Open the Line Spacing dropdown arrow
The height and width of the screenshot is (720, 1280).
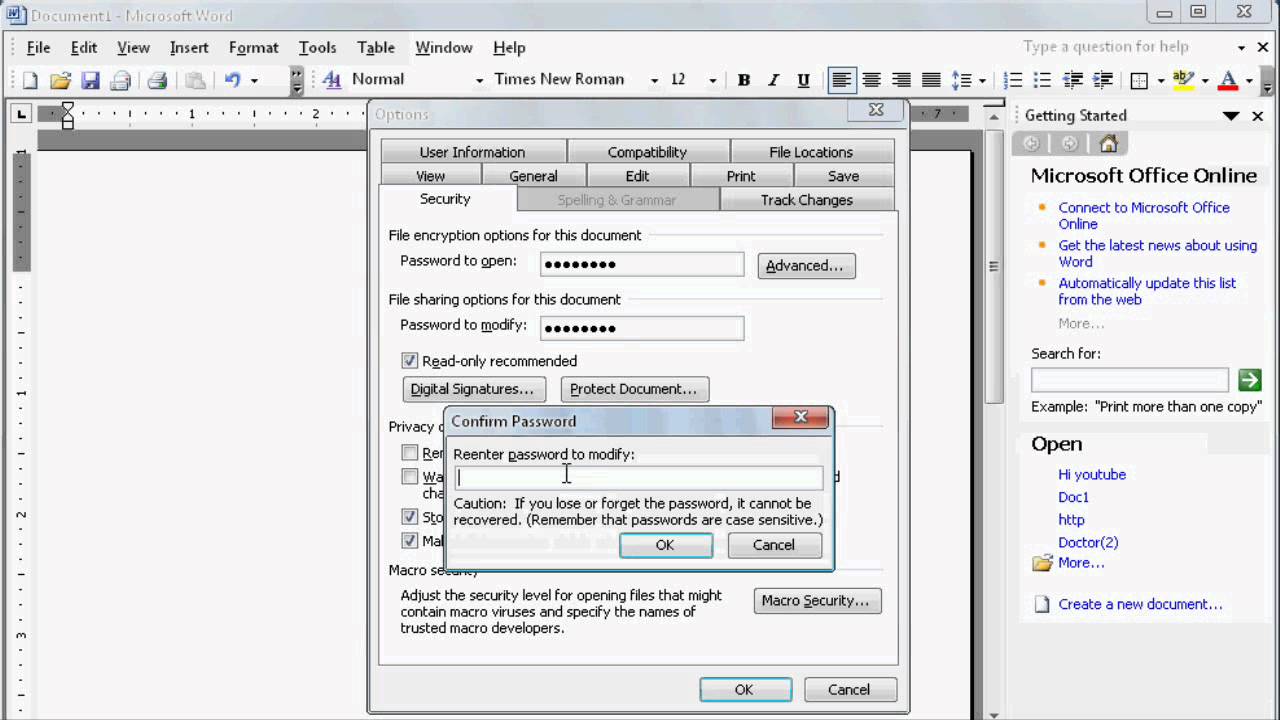[x=982, y=80]
